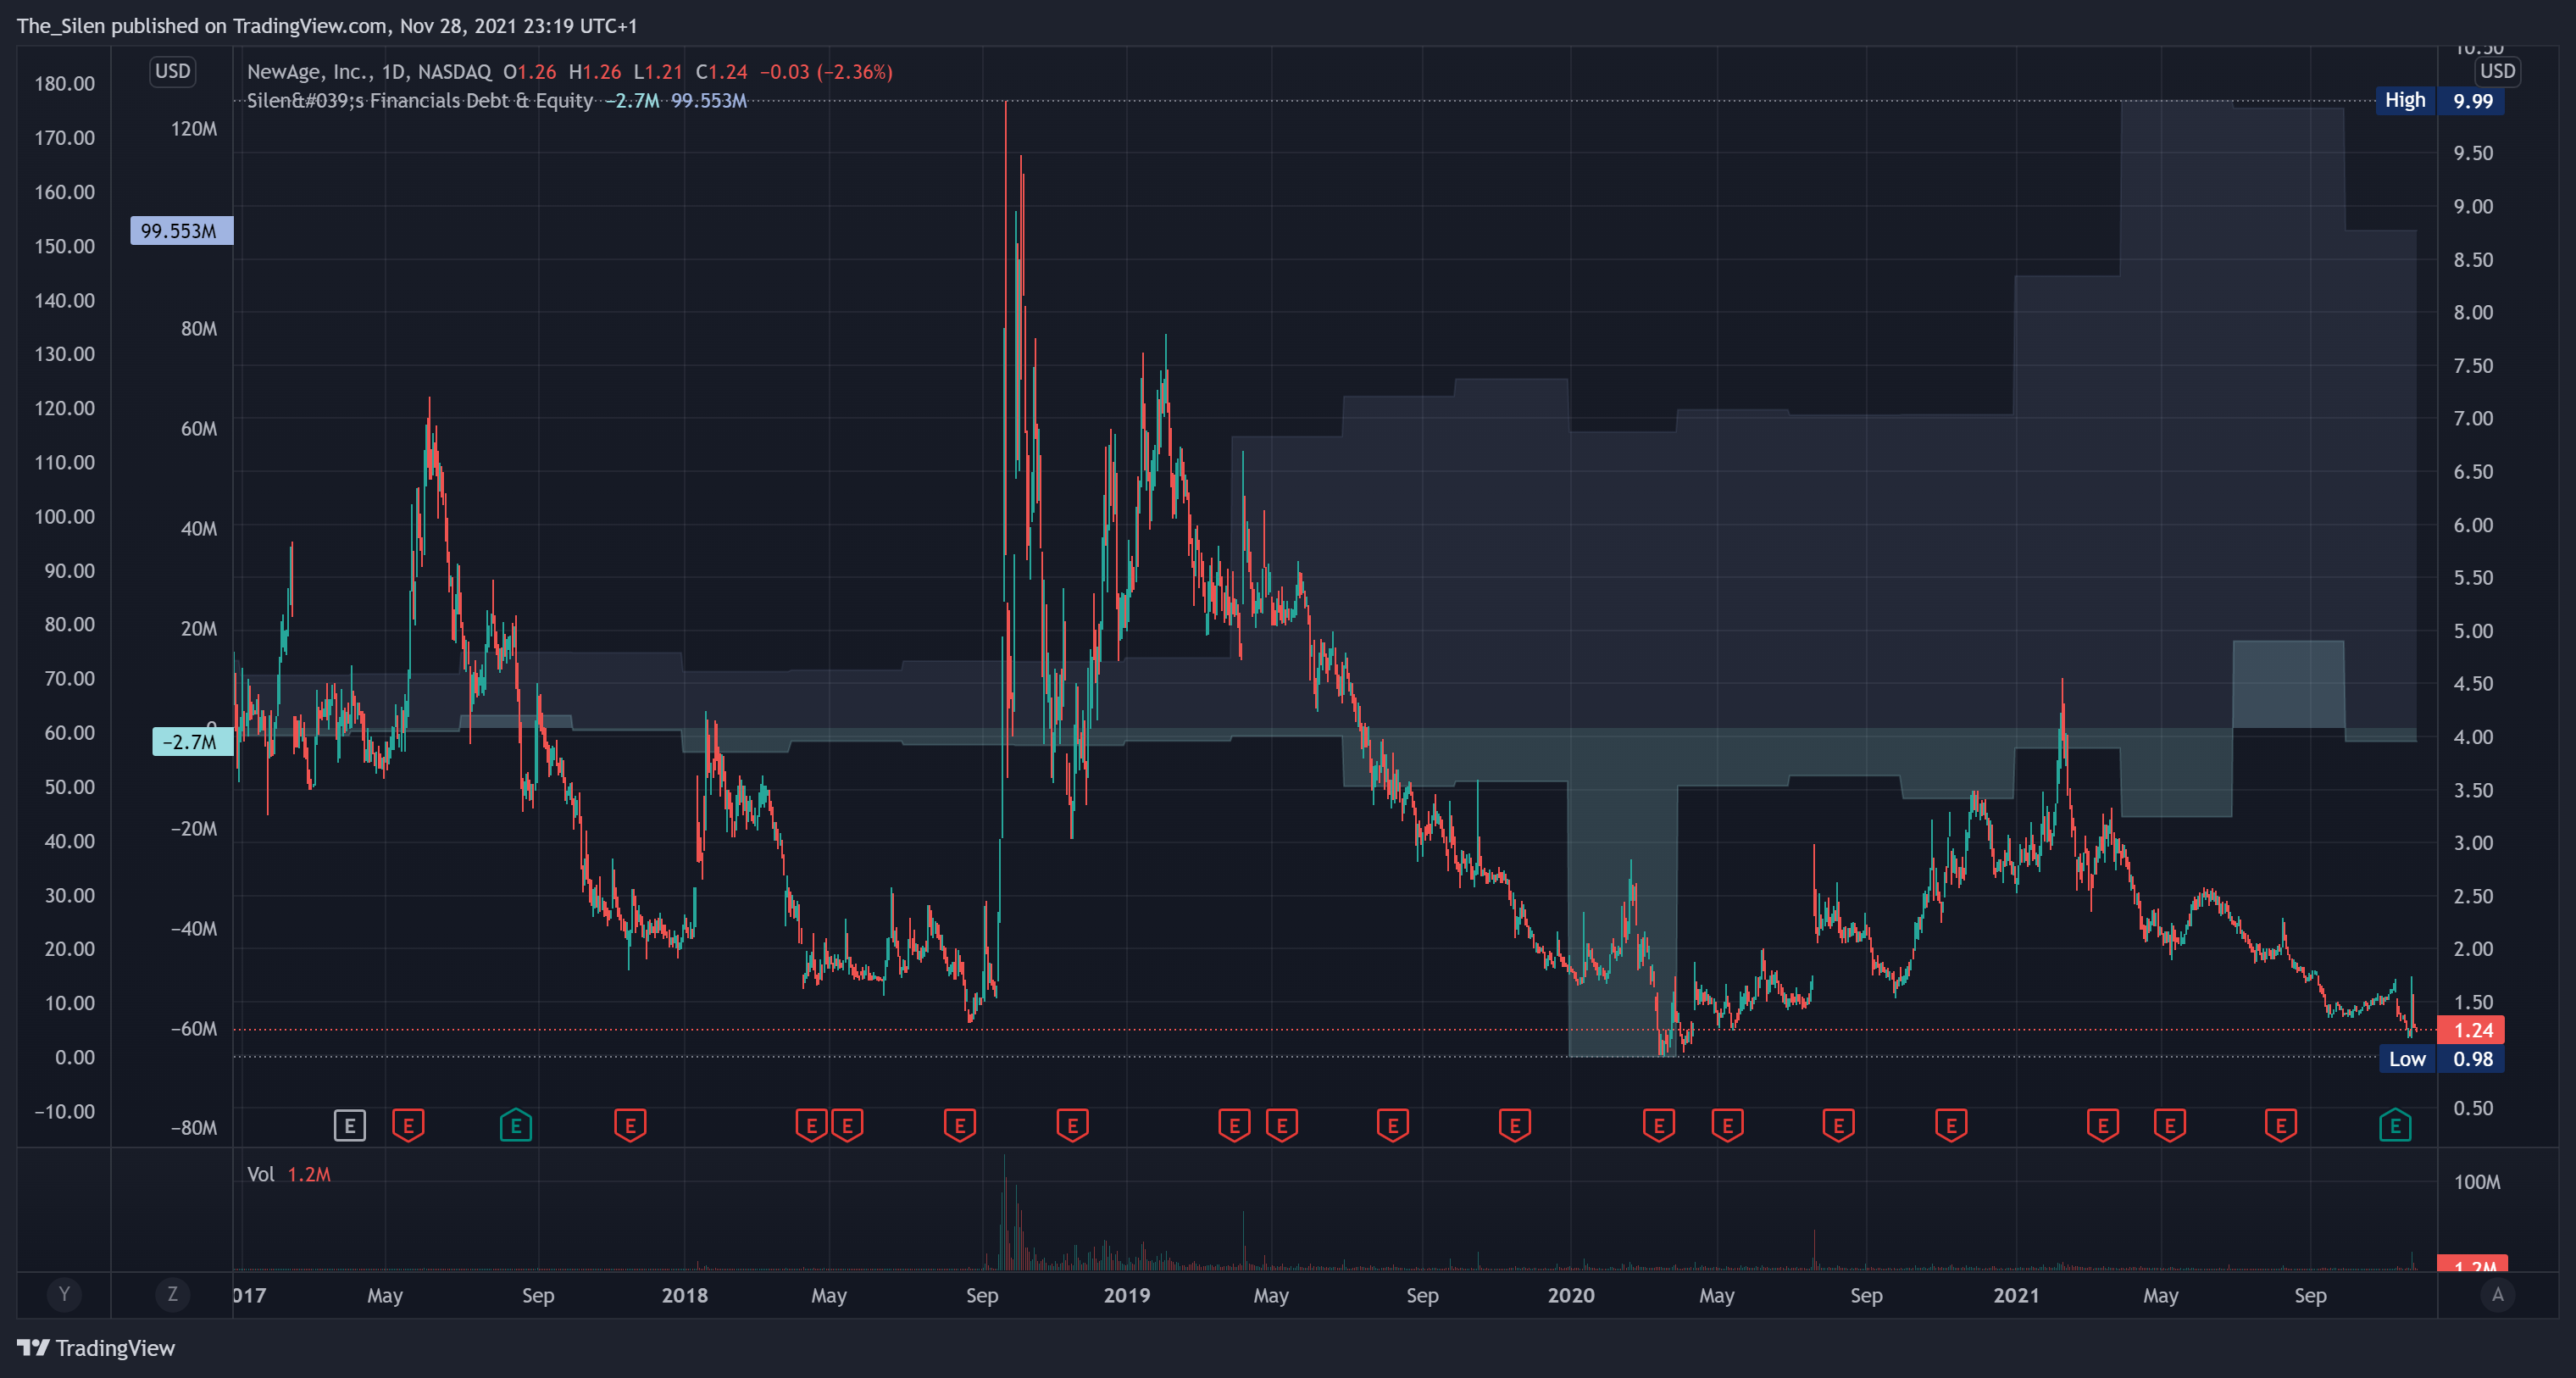Click the 0.50 value on the right scale
Screen dimensions: 2576x1378
click(2473, 1109)
